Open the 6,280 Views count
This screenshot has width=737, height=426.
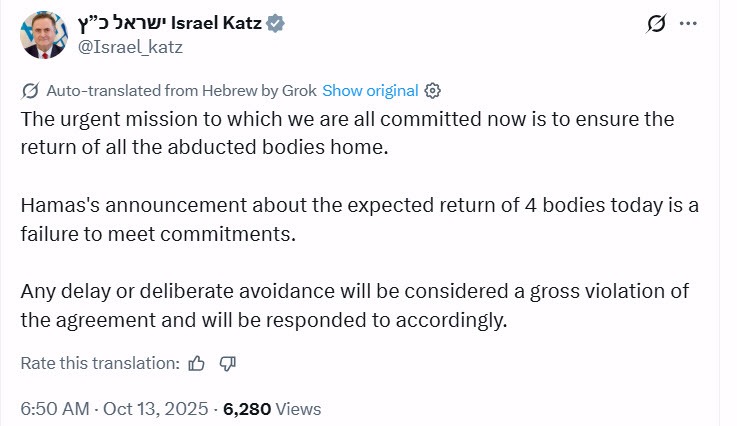[x=272, y=408]
